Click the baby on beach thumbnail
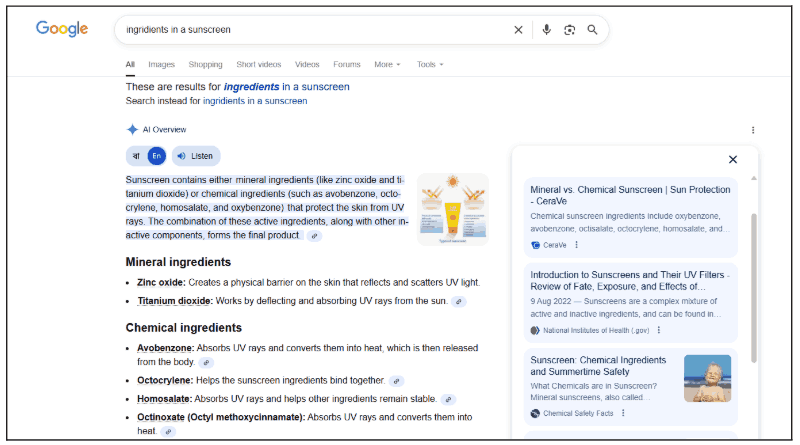Image resolution: width=800 pixels, height=445 pixels. coord(707,378)
